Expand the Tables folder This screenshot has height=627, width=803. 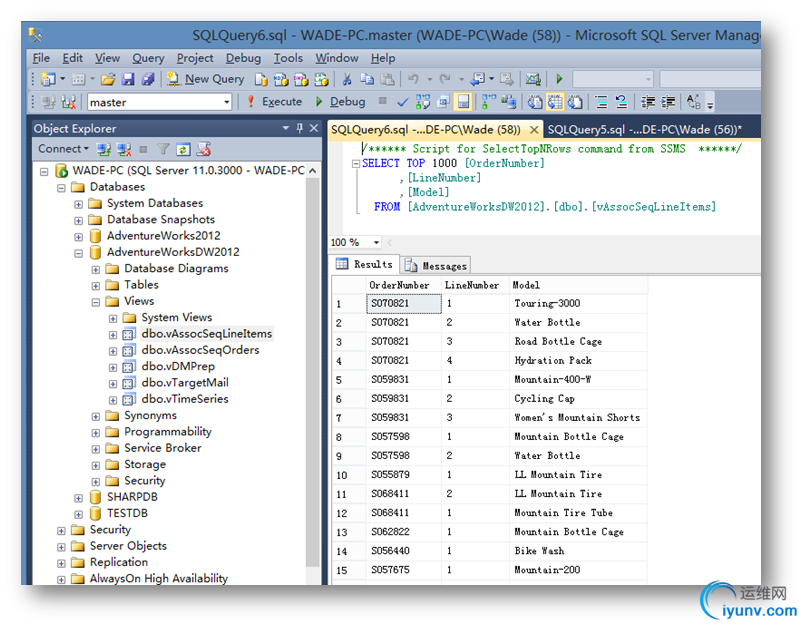96,285
